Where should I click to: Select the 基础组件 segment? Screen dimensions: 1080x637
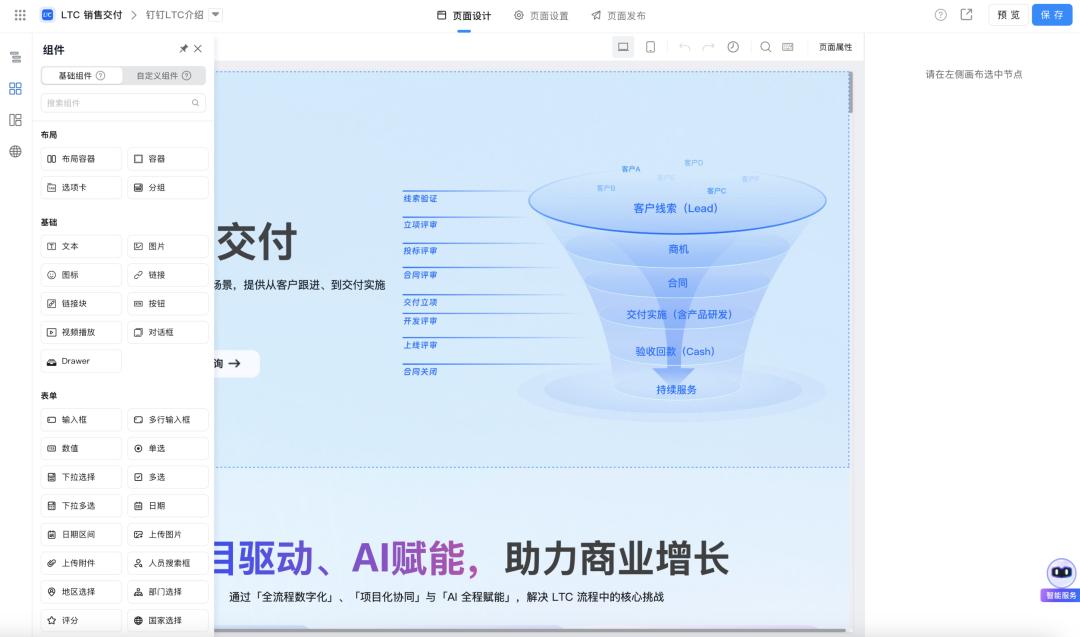click(82, 76)
